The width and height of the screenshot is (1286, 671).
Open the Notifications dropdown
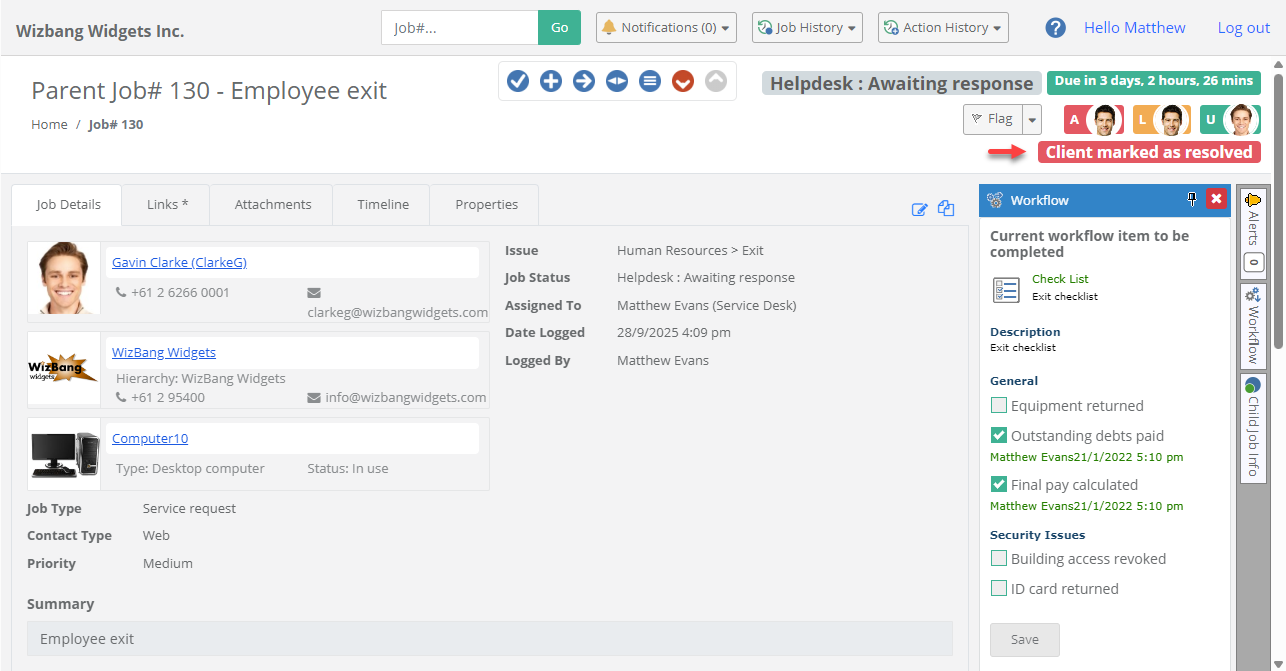(x=666, y=28)
